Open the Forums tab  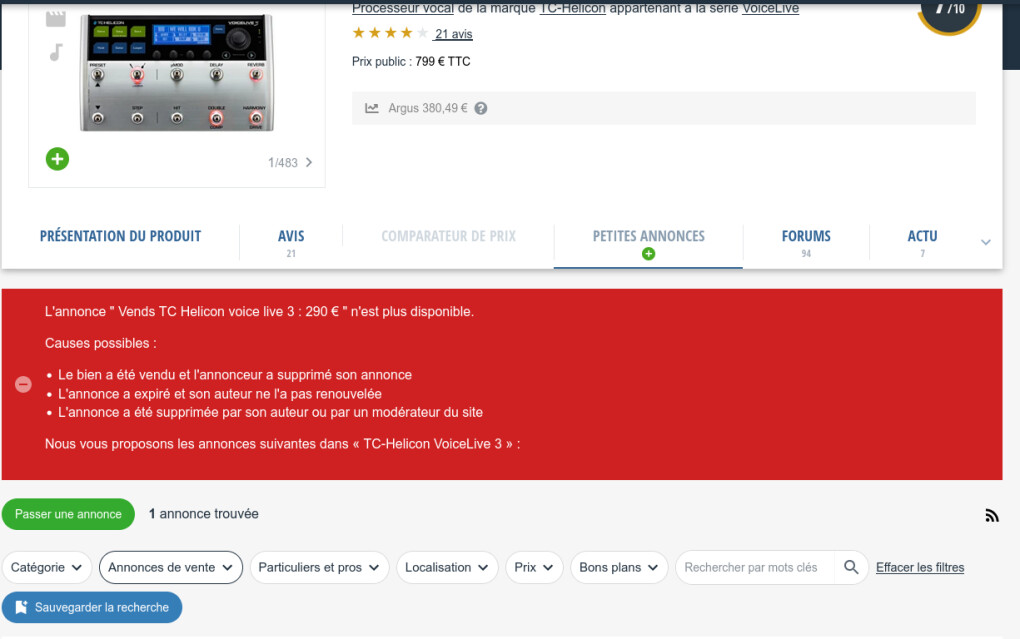tap(806, 242)
